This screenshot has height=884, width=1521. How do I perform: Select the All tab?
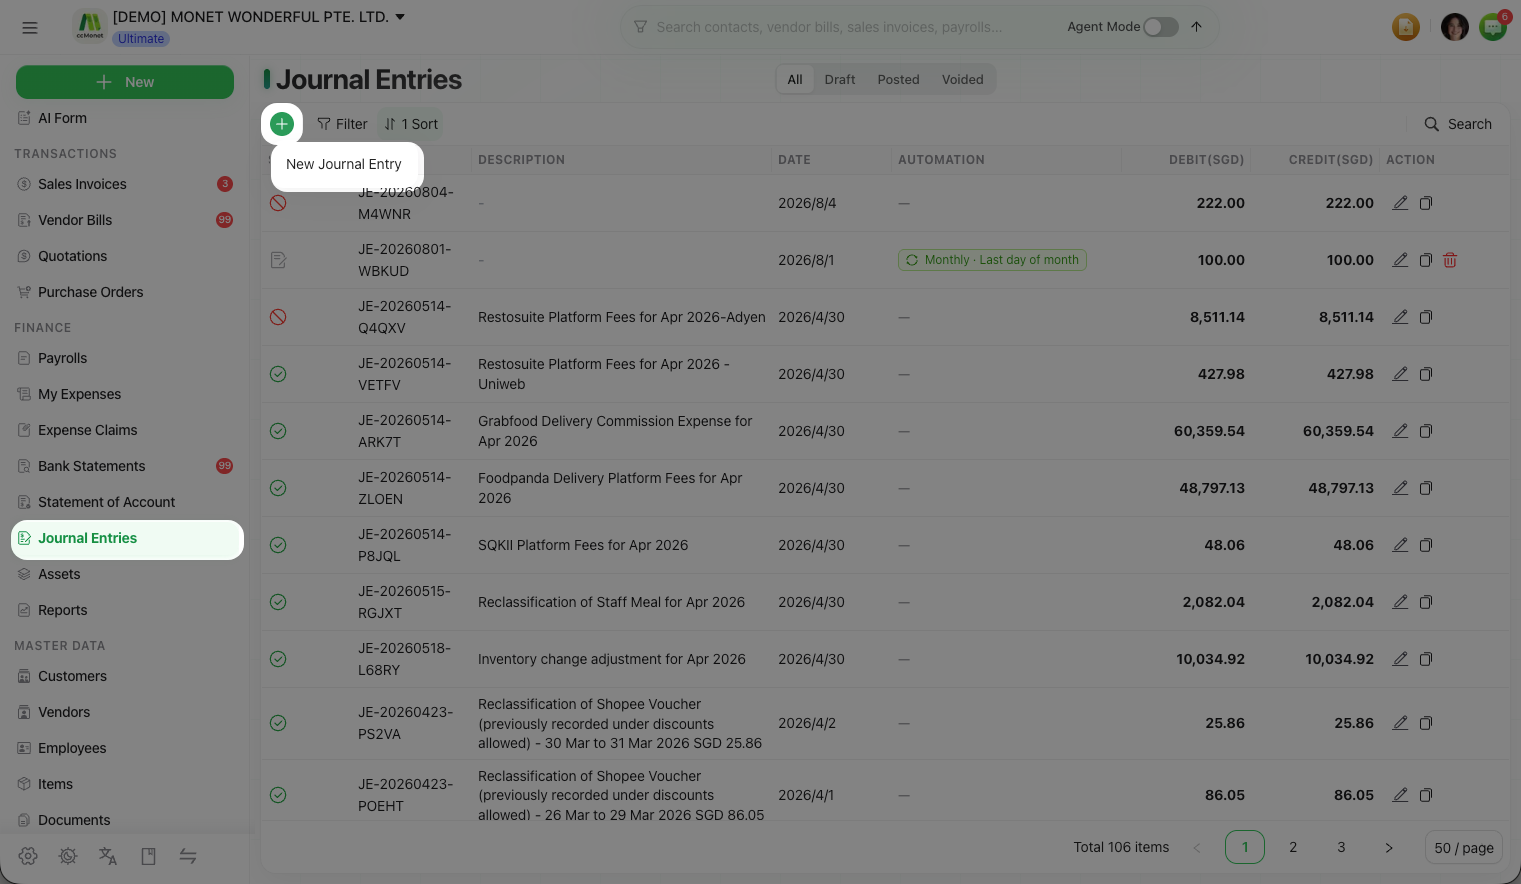point(795,80)
